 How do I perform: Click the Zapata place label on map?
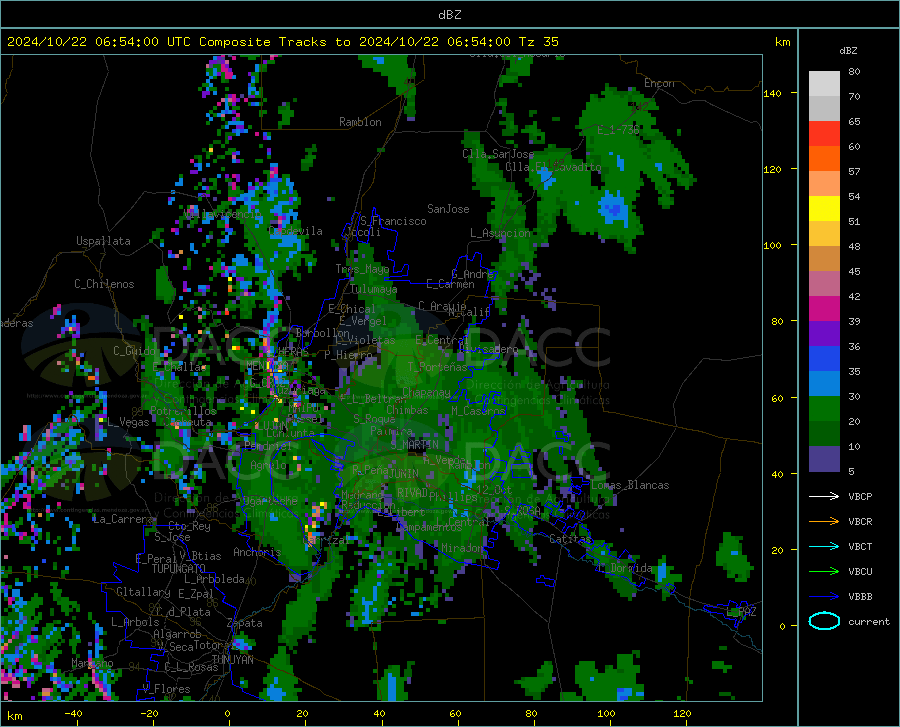(245, 623)
